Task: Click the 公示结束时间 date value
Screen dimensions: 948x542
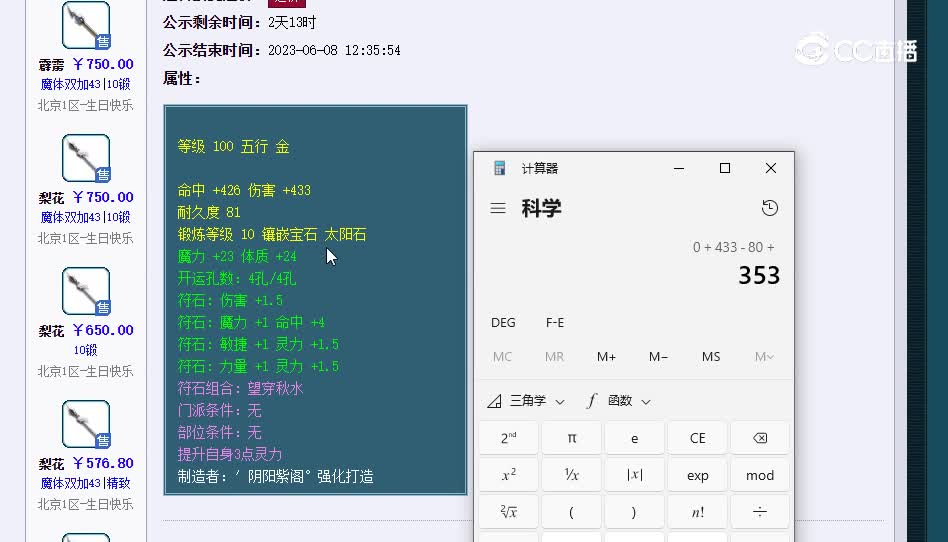Action: point(334,50)
